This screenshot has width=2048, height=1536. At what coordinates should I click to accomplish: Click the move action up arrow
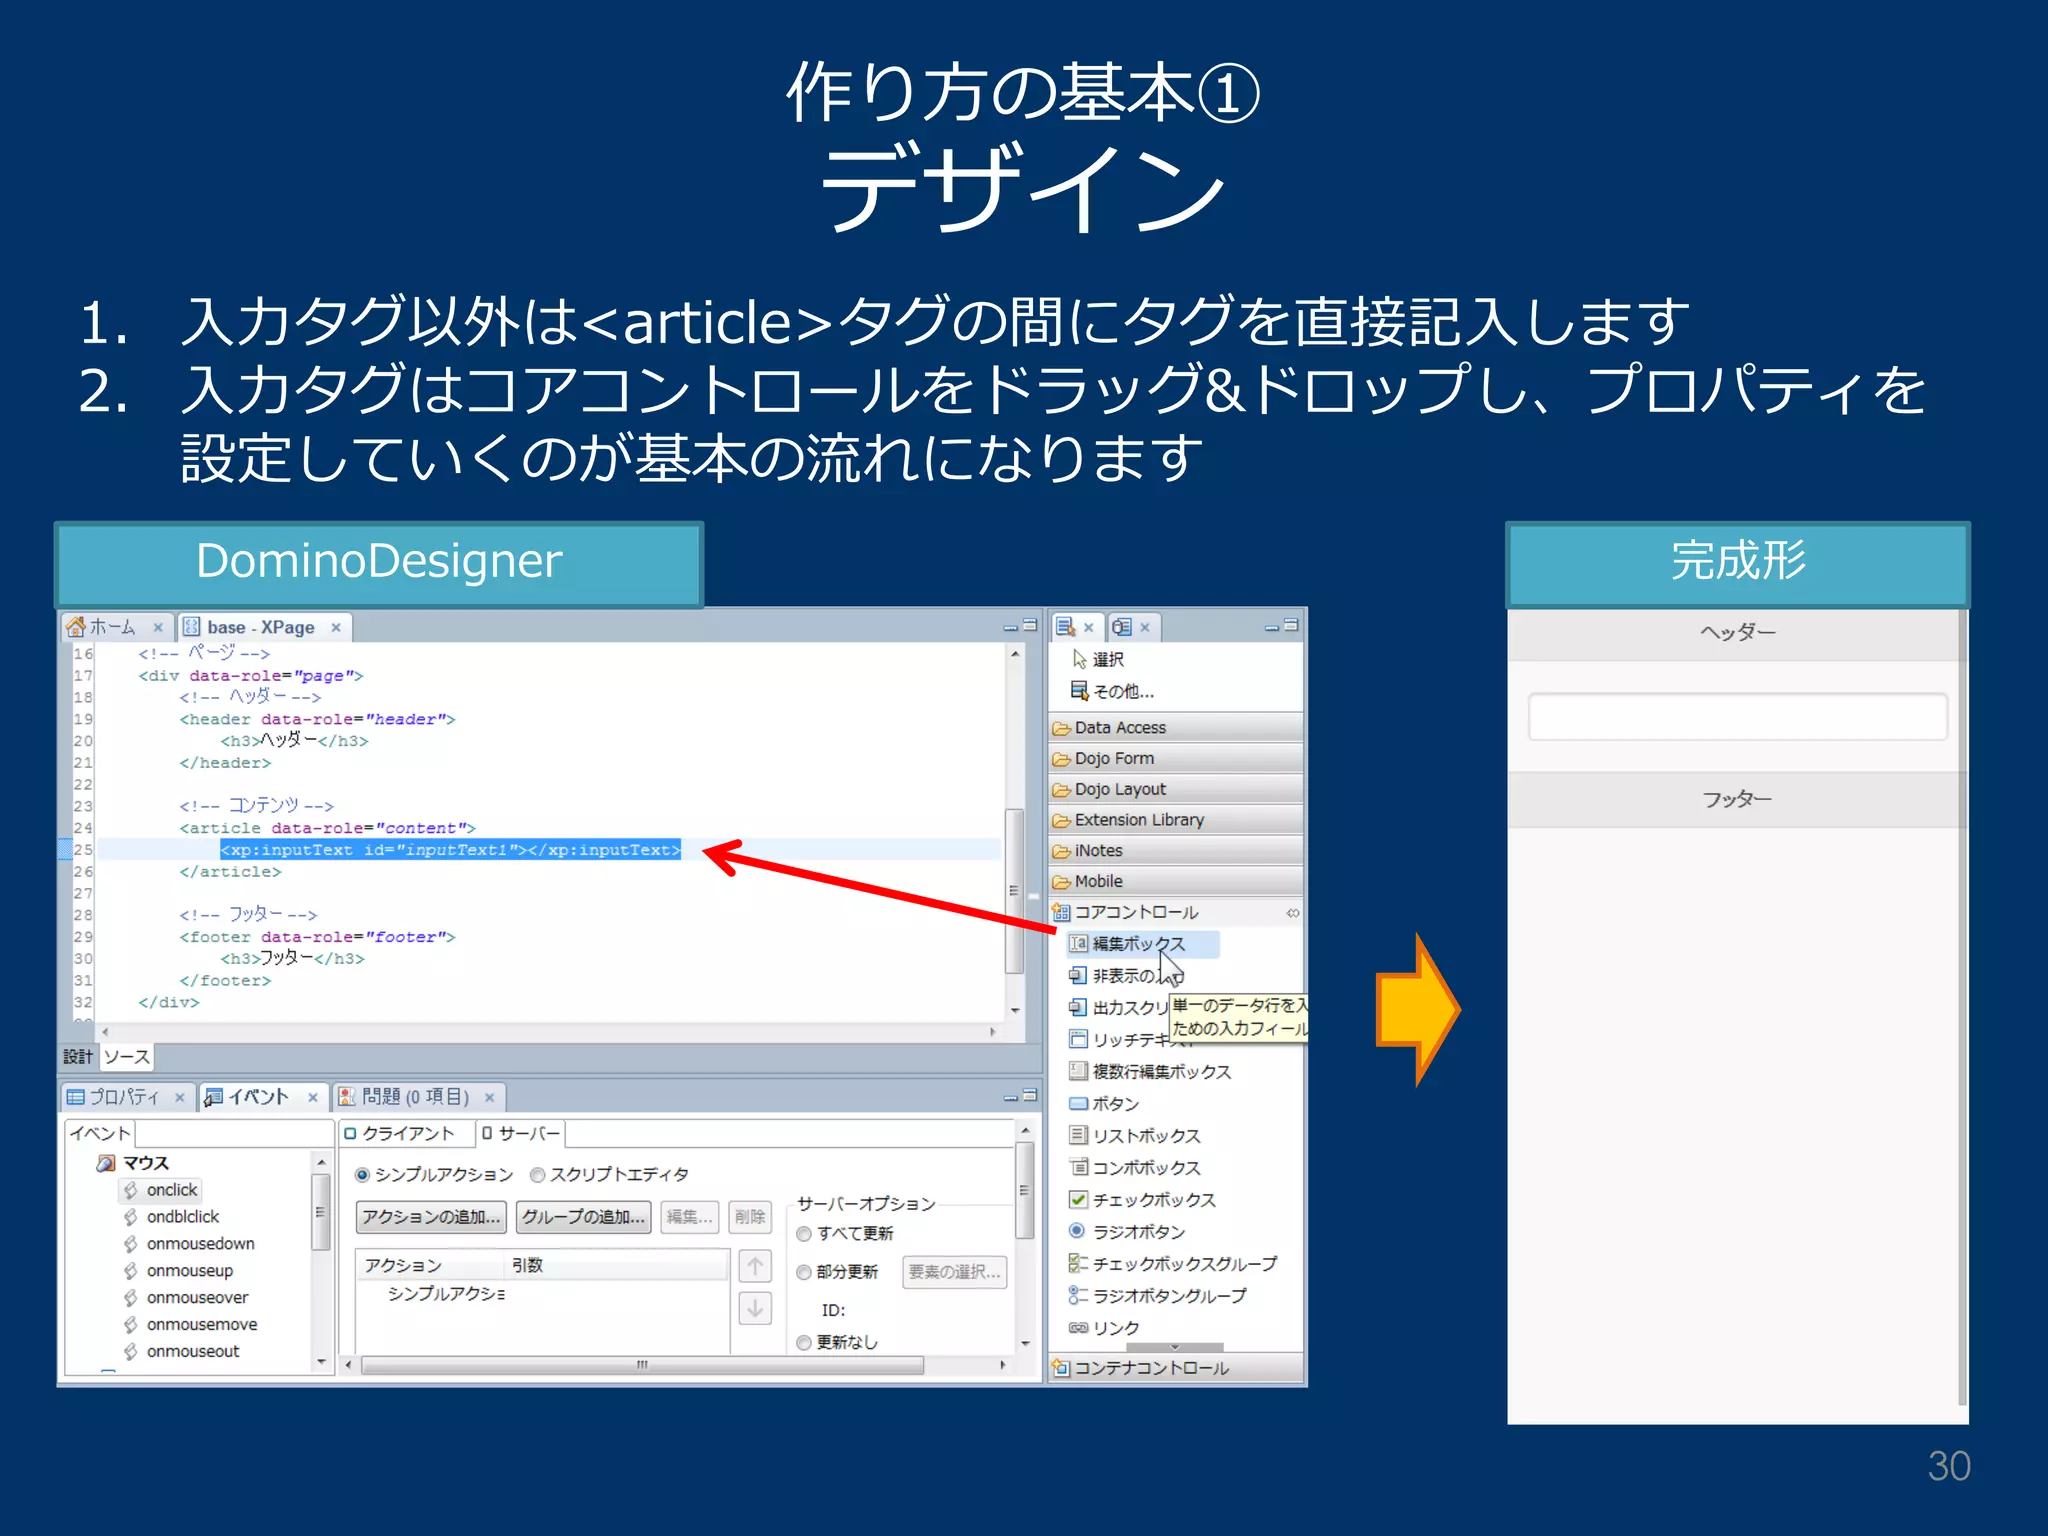click(x=755, y=1267)
